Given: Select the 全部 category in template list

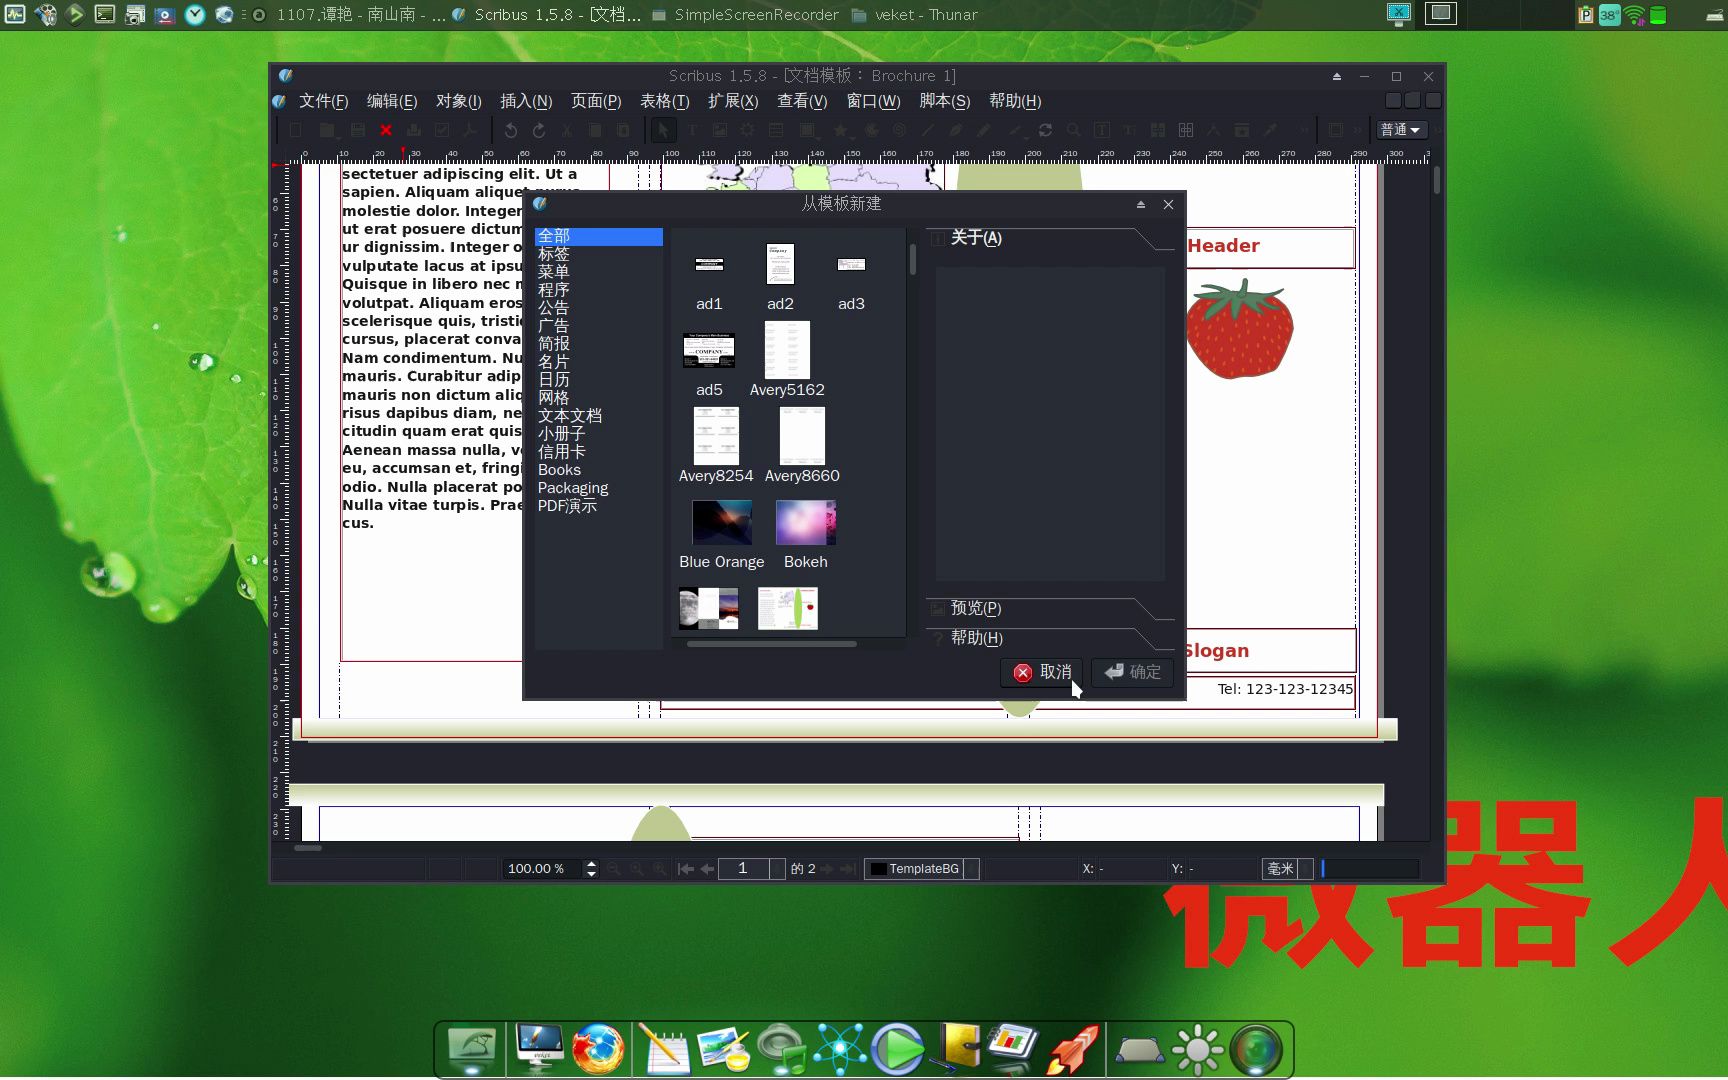Looking at the screenshot, I should point(598,236).
